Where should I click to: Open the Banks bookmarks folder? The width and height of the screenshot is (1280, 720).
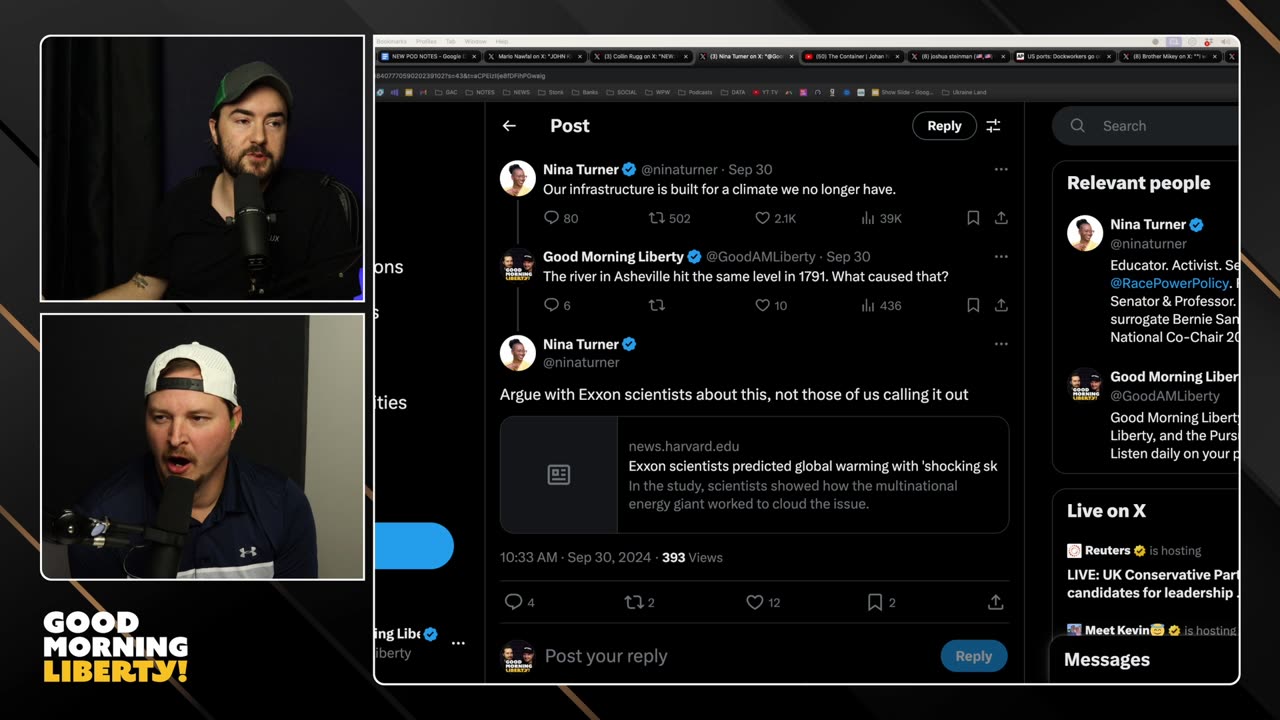tap(586, 92)
